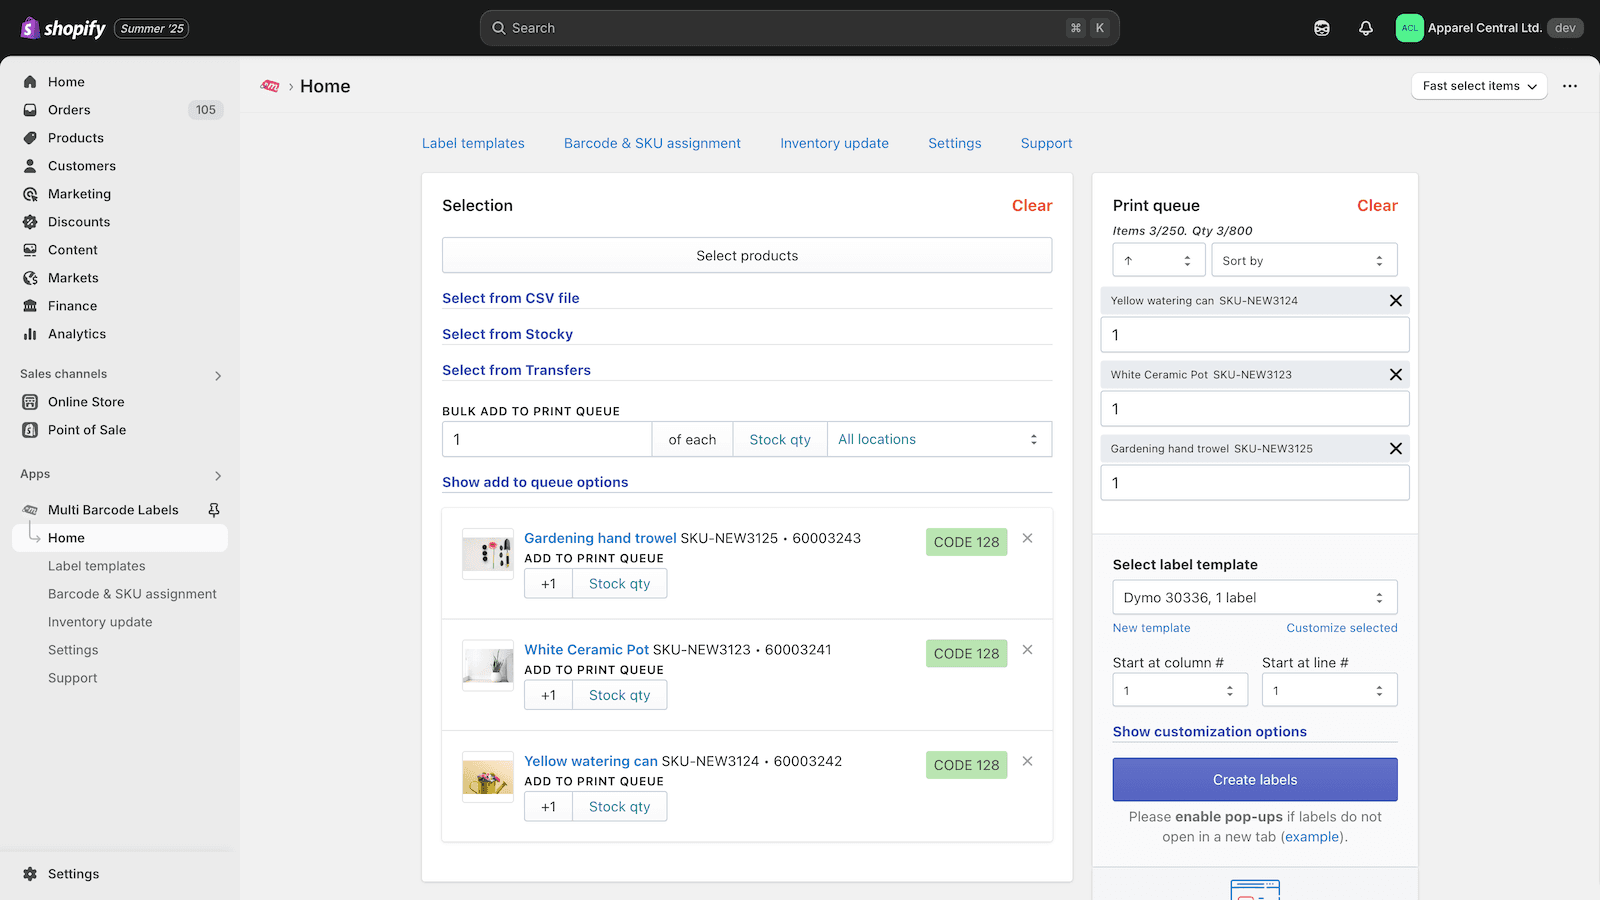Click the bulk add quantity input field

click(547, 440)
